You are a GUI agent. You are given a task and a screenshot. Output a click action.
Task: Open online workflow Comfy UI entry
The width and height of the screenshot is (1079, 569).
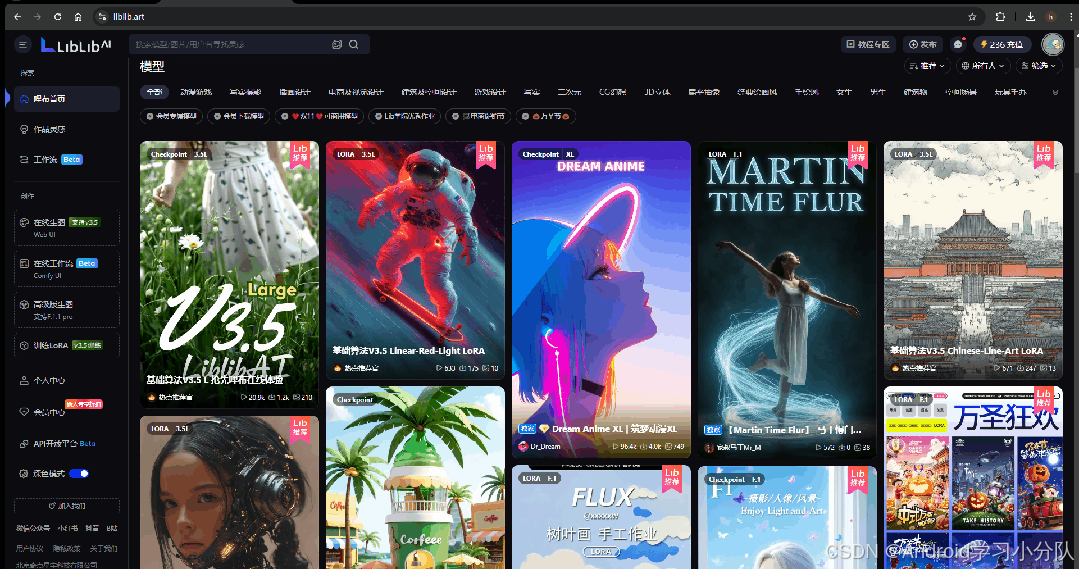pos(67,268)
